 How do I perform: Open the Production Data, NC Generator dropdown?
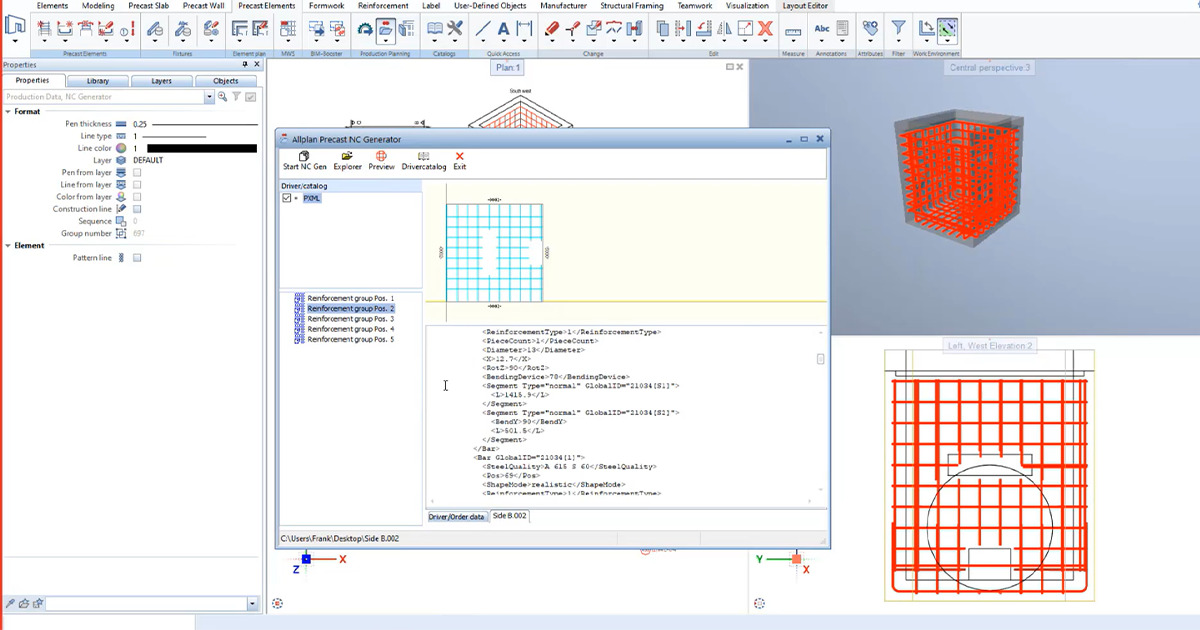(209, 97)
